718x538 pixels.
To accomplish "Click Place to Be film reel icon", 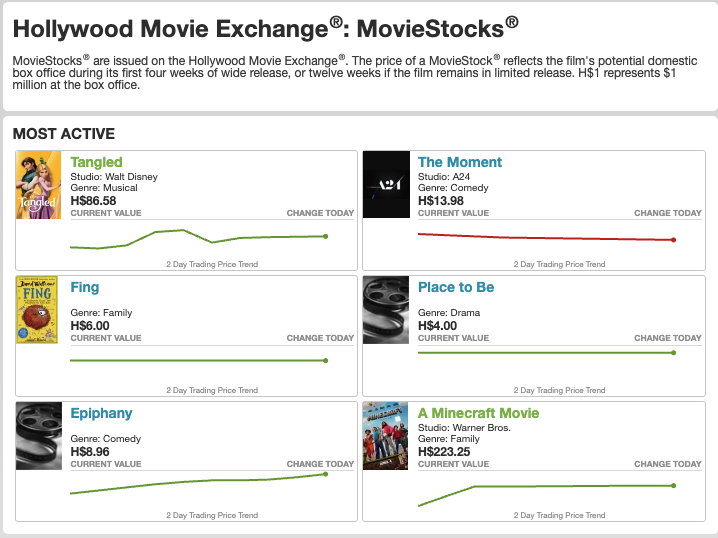I will [386, 311].
